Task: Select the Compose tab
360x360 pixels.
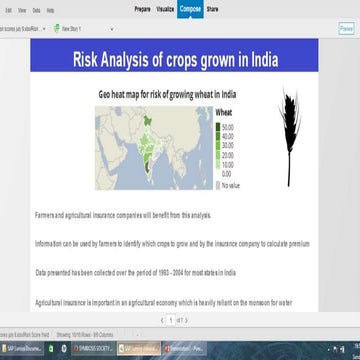Action: coord(190,9)
